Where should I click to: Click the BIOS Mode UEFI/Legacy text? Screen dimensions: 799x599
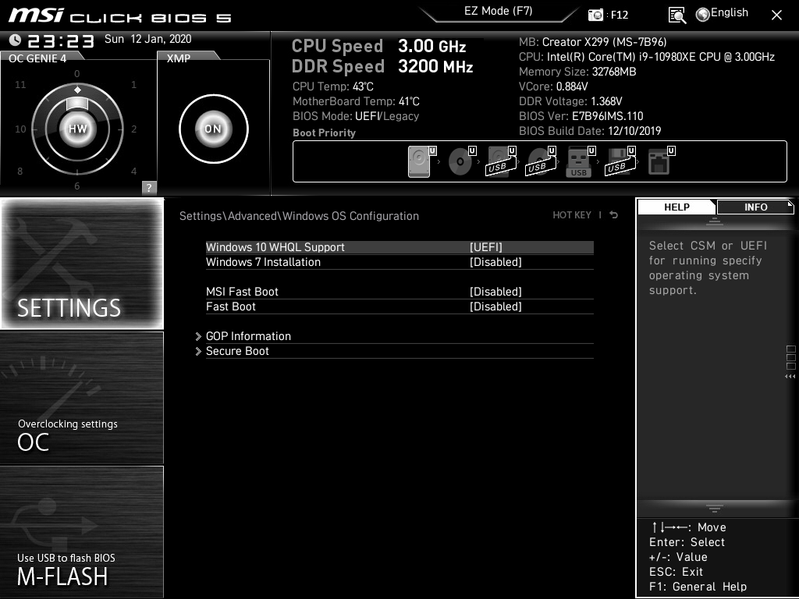(356, 116)
